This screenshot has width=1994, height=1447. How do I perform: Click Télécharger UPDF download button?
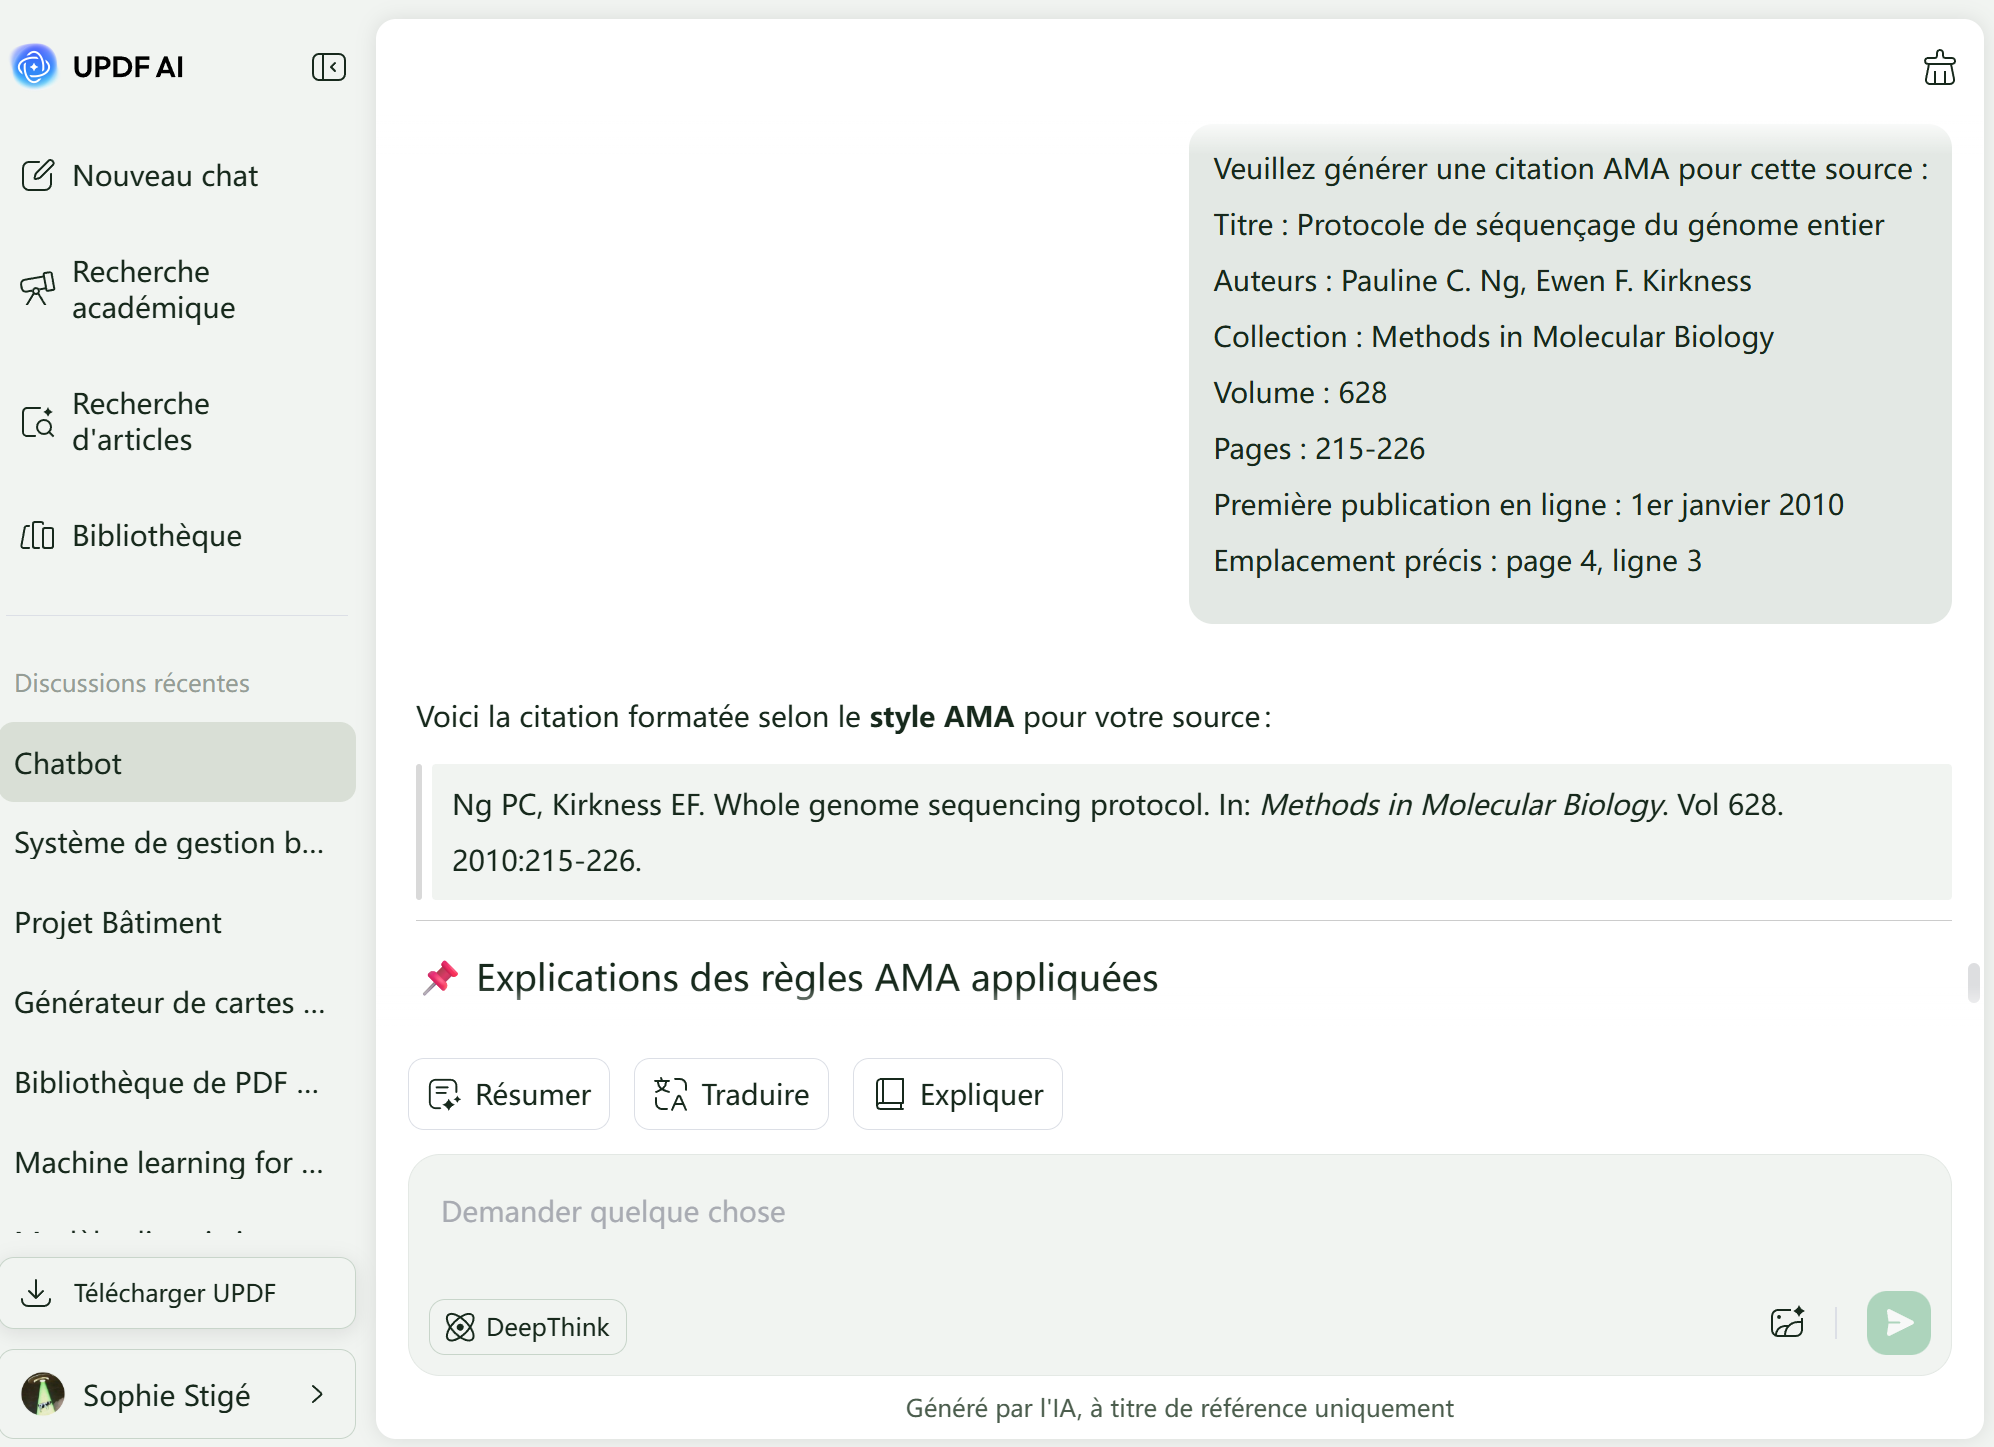pos(177,1293)
